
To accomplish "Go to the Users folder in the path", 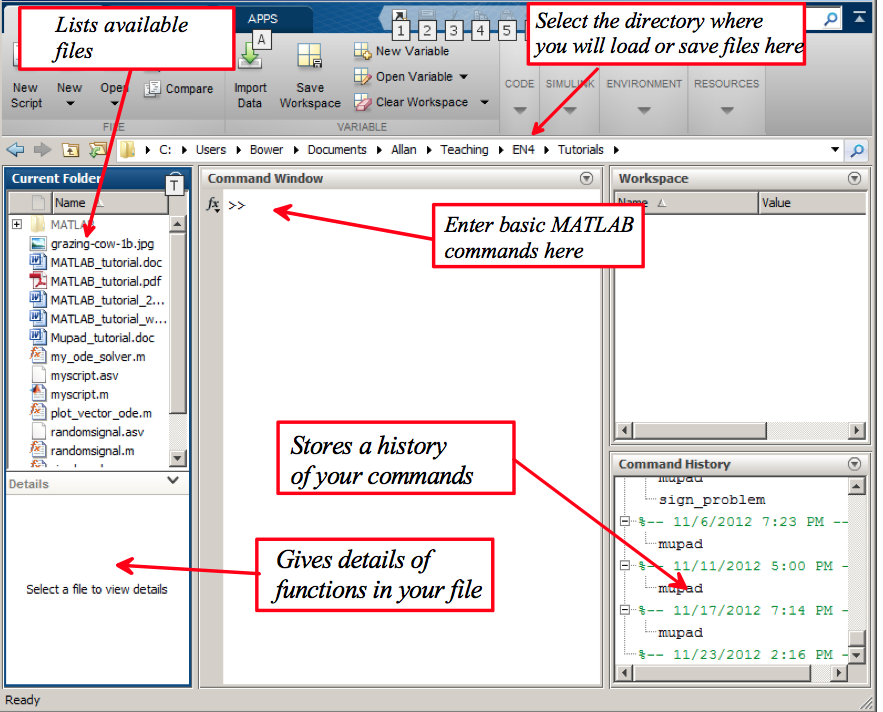I will (211, 150).
